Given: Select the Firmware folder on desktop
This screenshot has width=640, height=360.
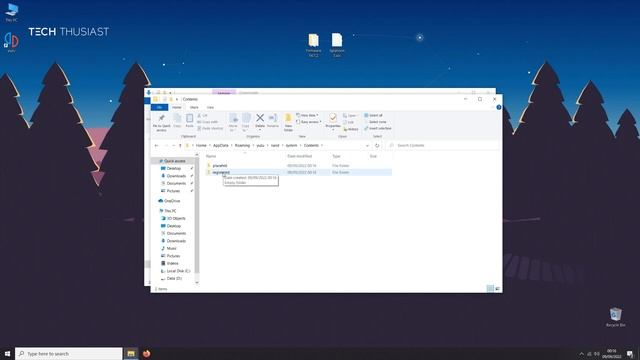Looking at the screenshot, I should click(313, 45).
